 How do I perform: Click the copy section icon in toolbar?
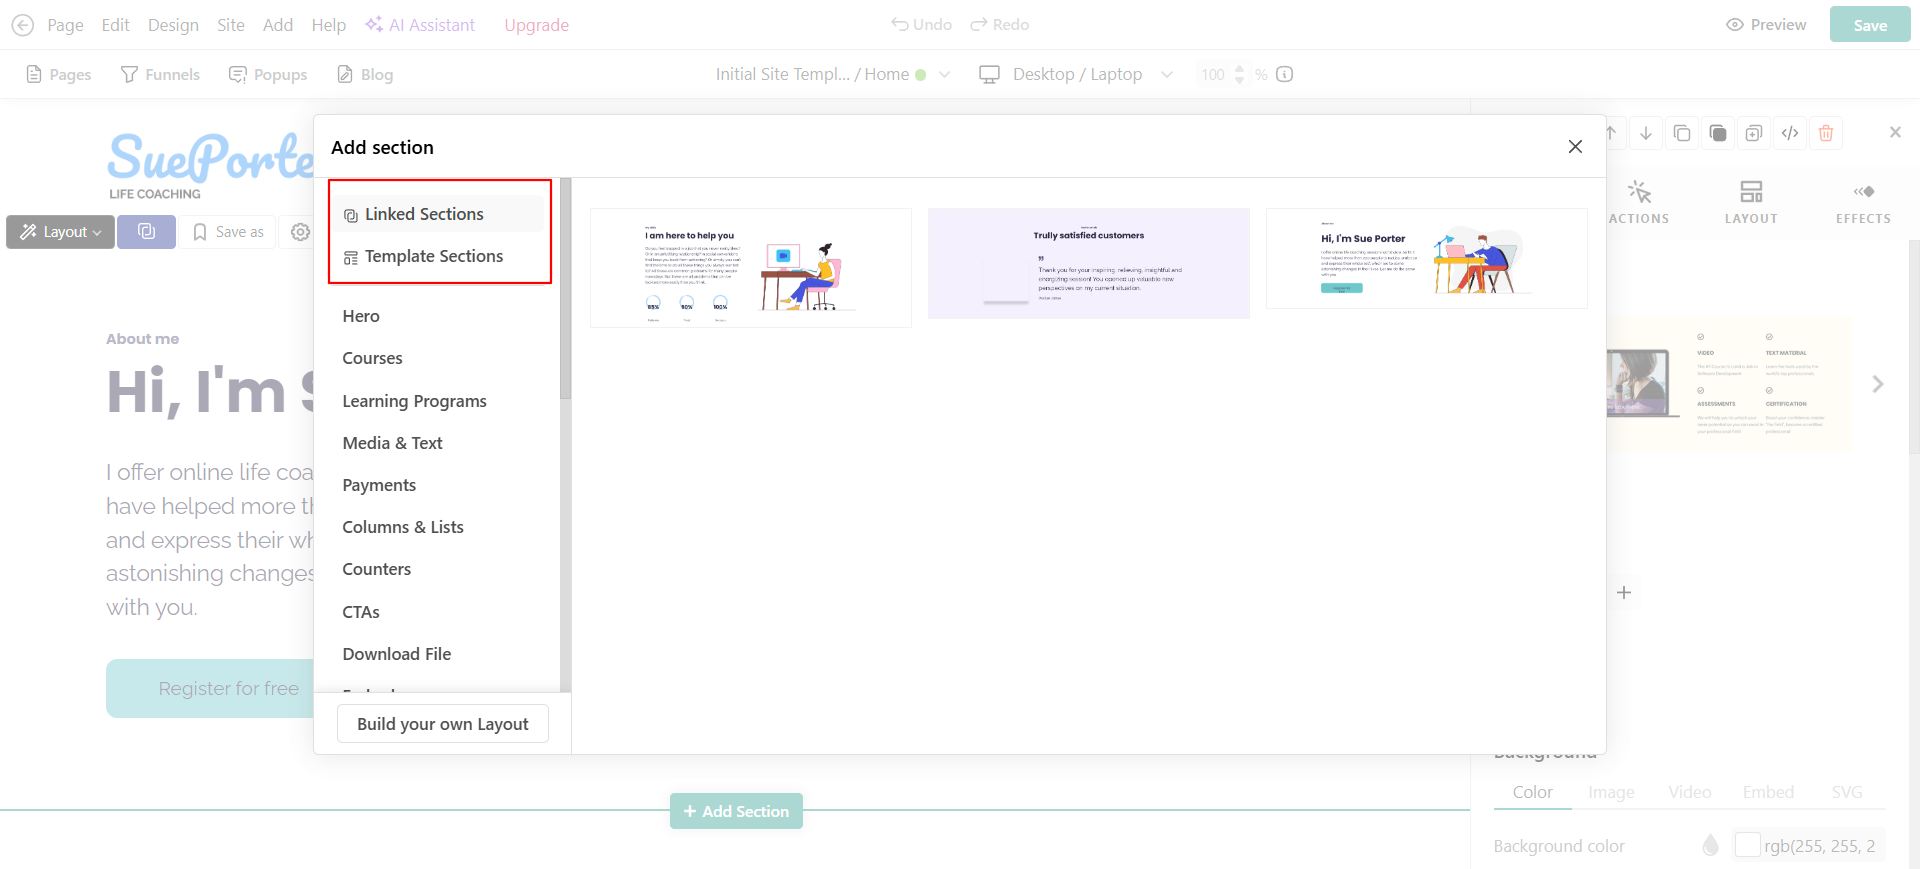pos(1682,133)
